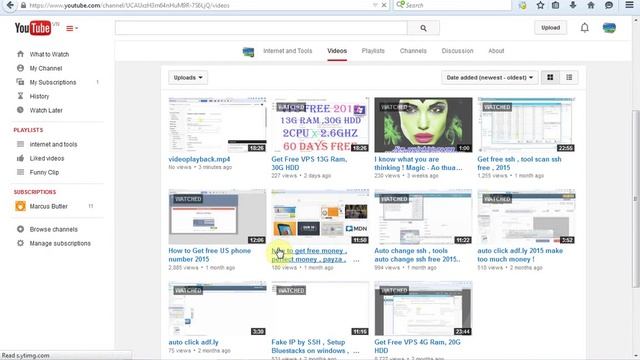640x360 pixels.
Task: Click the History hourglass icon
Action: (x=20, y=96)
